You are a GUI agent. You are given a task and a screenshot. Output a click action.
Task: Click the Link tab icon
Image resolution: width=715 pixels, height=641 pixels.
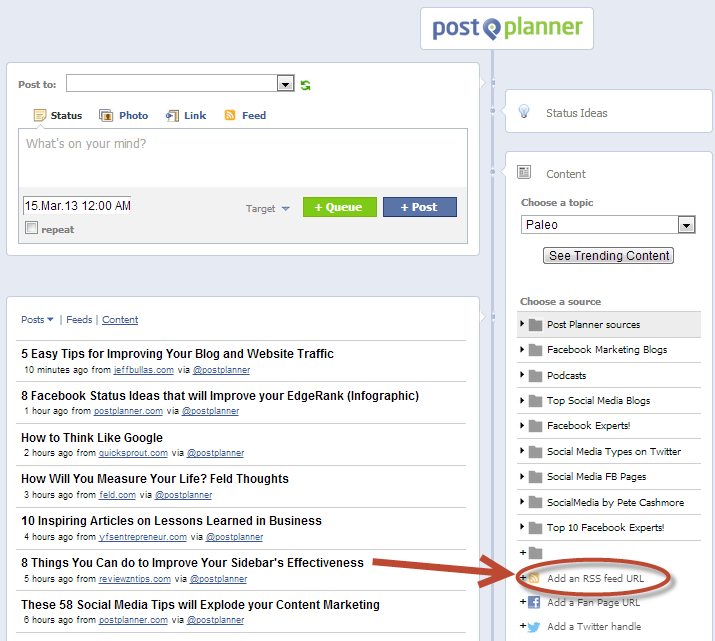point(172,116)
